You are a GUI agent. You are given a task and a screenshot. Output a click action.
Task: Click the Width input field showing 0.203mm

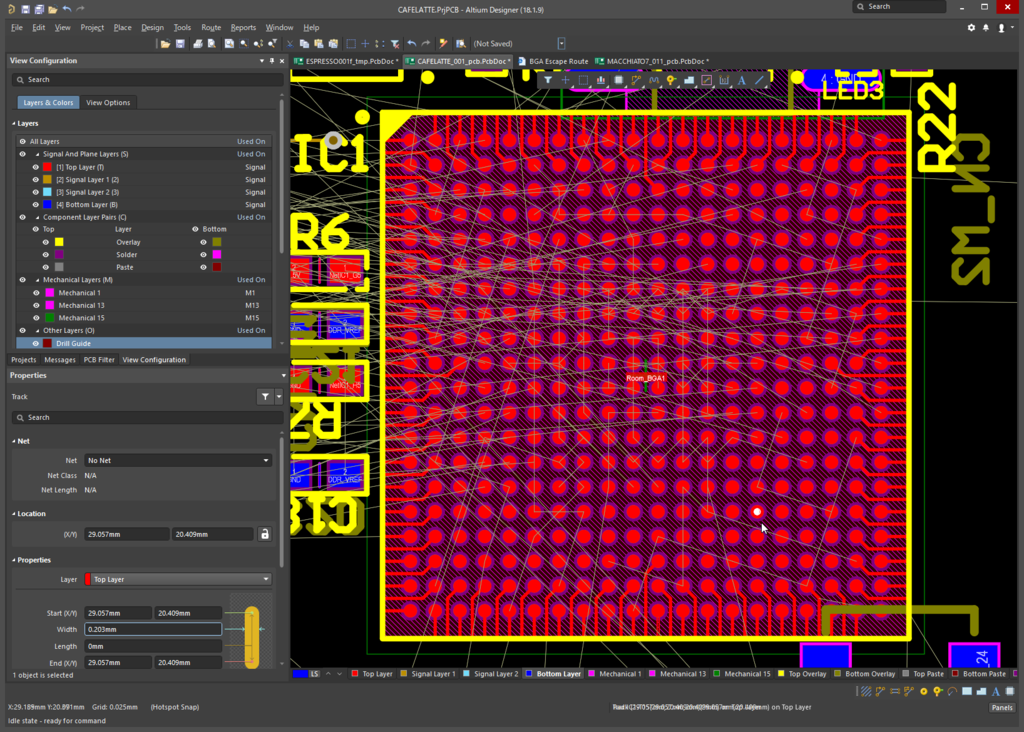click(153, 629)
